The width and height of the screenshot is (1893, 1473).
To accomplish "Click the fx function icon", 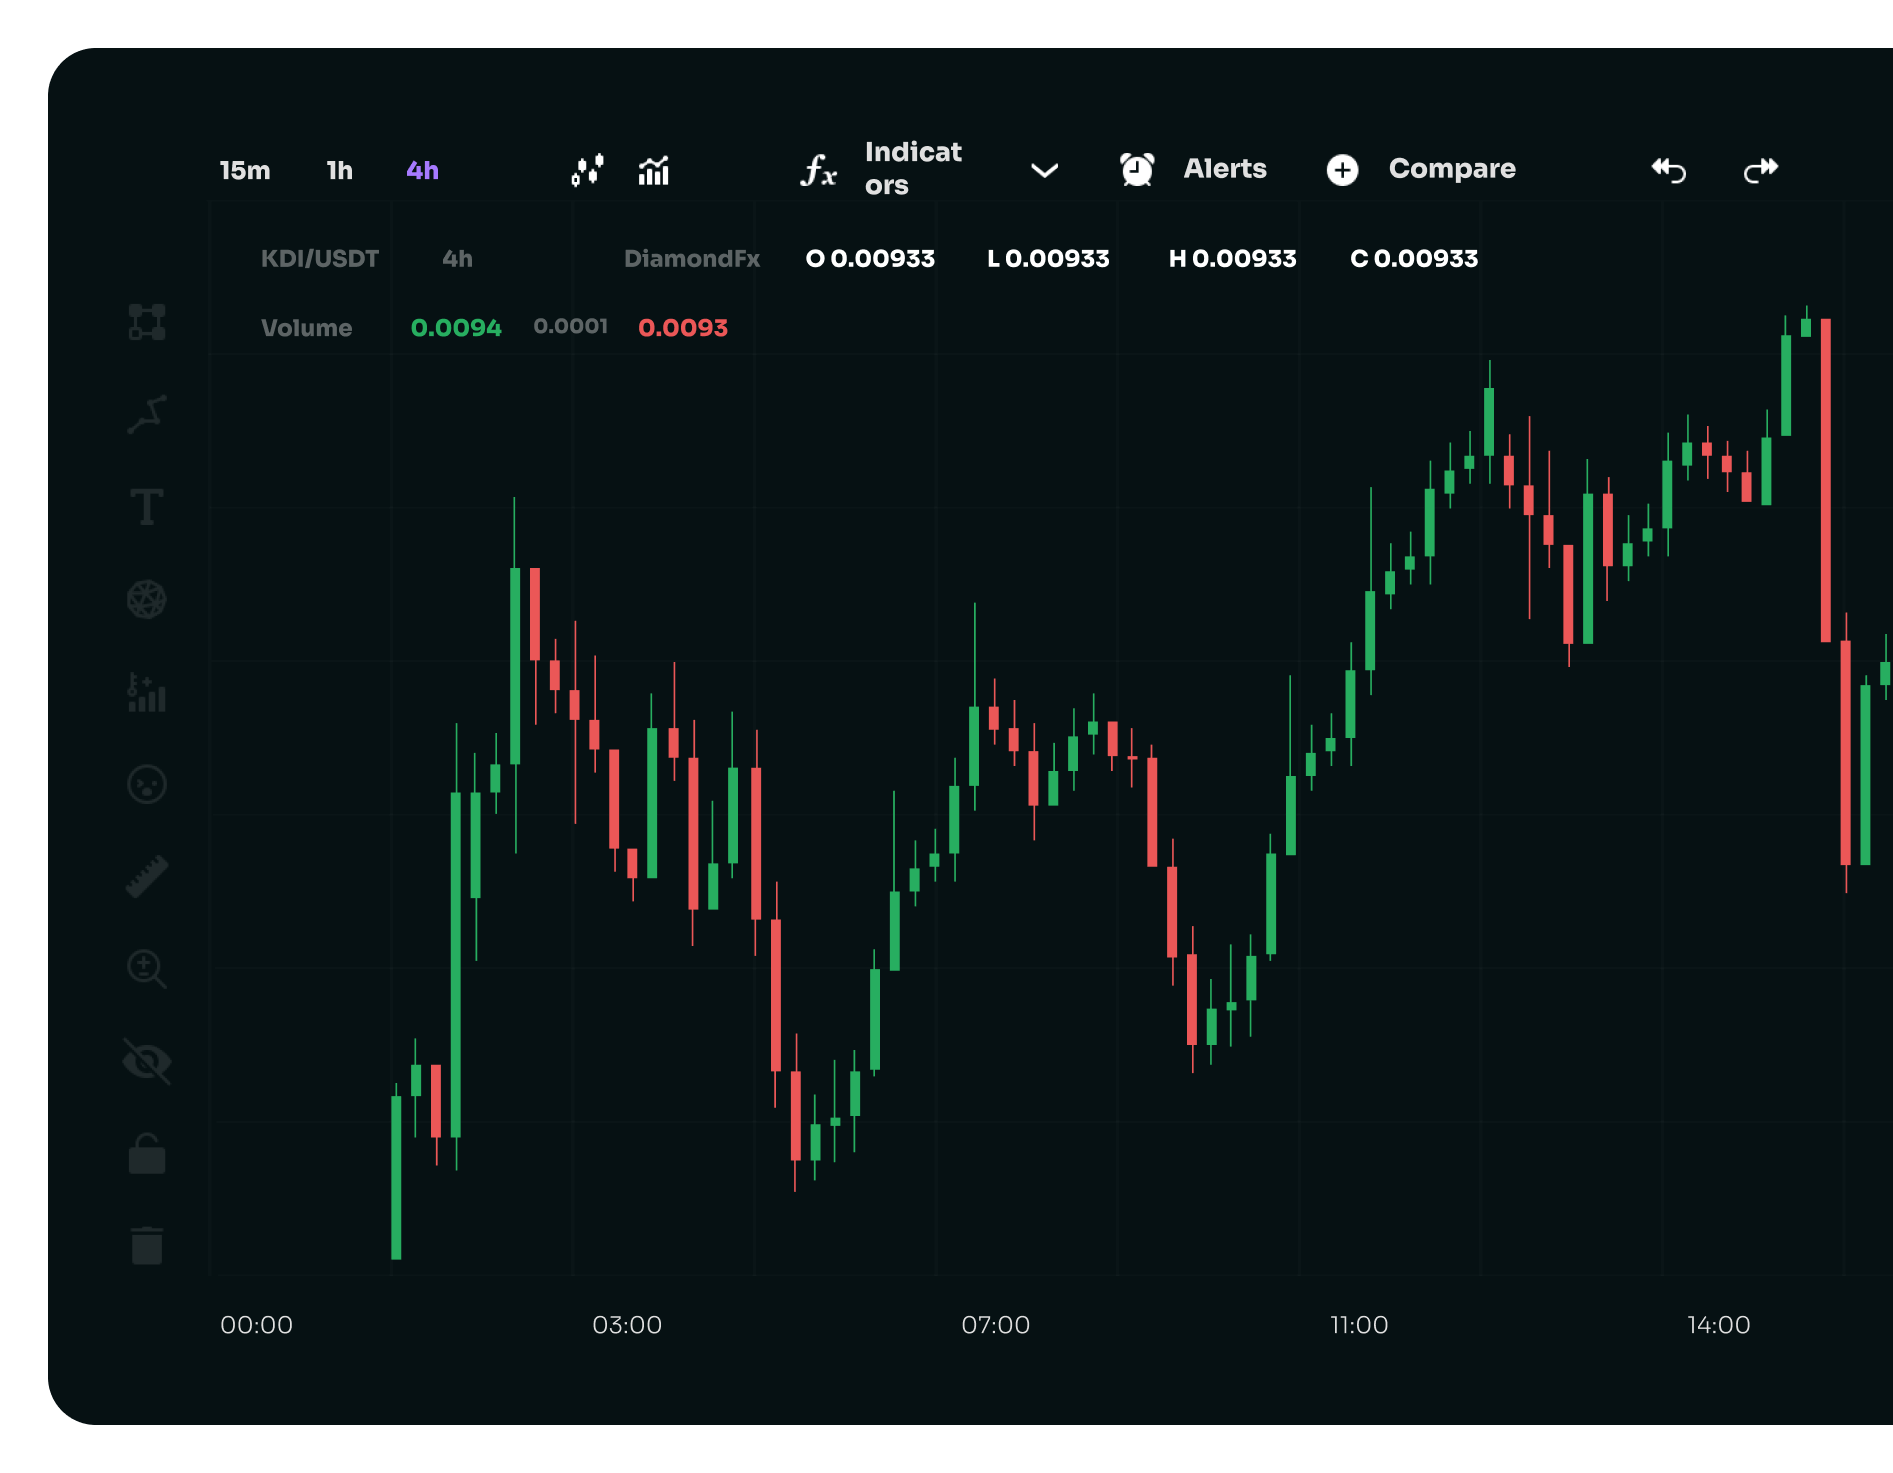I will coord(818,170).
